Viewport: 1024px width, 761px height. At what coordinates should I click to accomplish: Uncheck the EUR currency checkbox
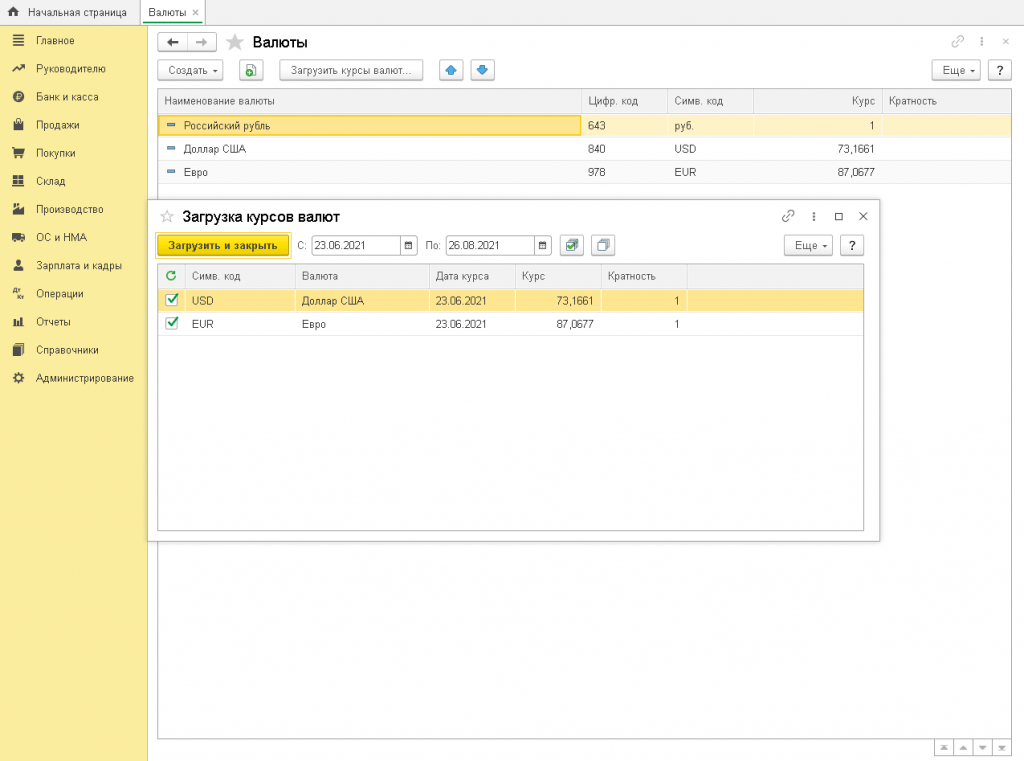(x=172, y=323)
